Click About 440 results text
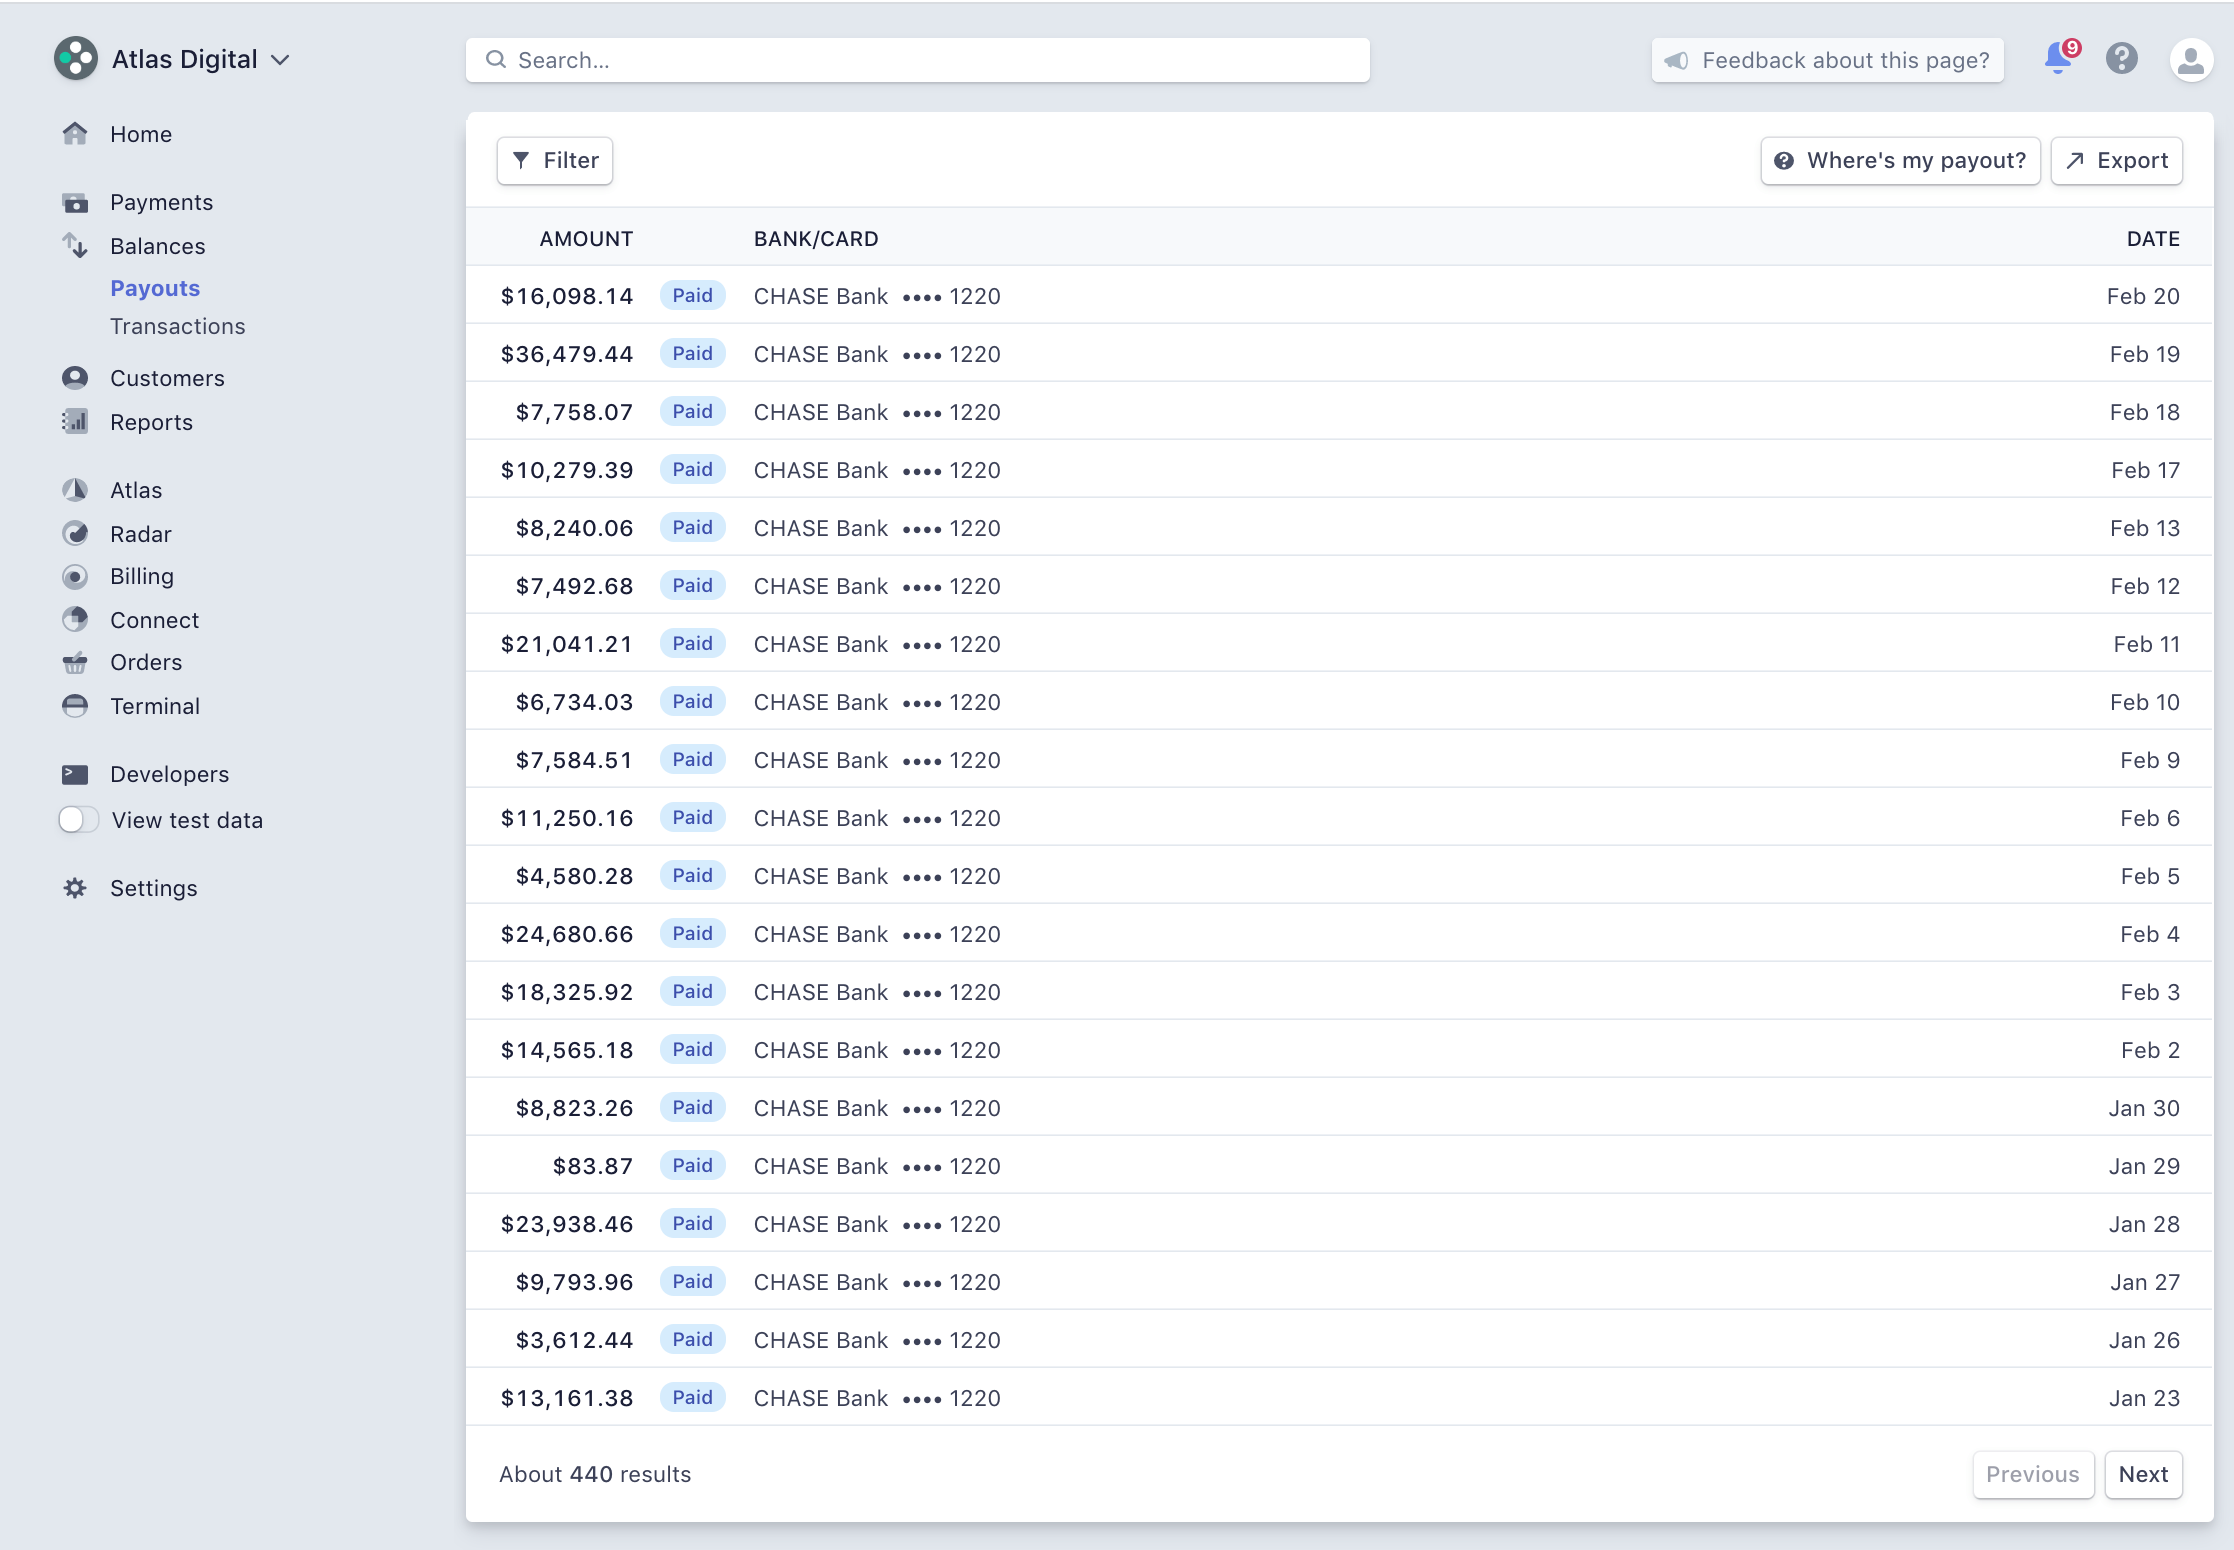 (x=595, y=1474)
